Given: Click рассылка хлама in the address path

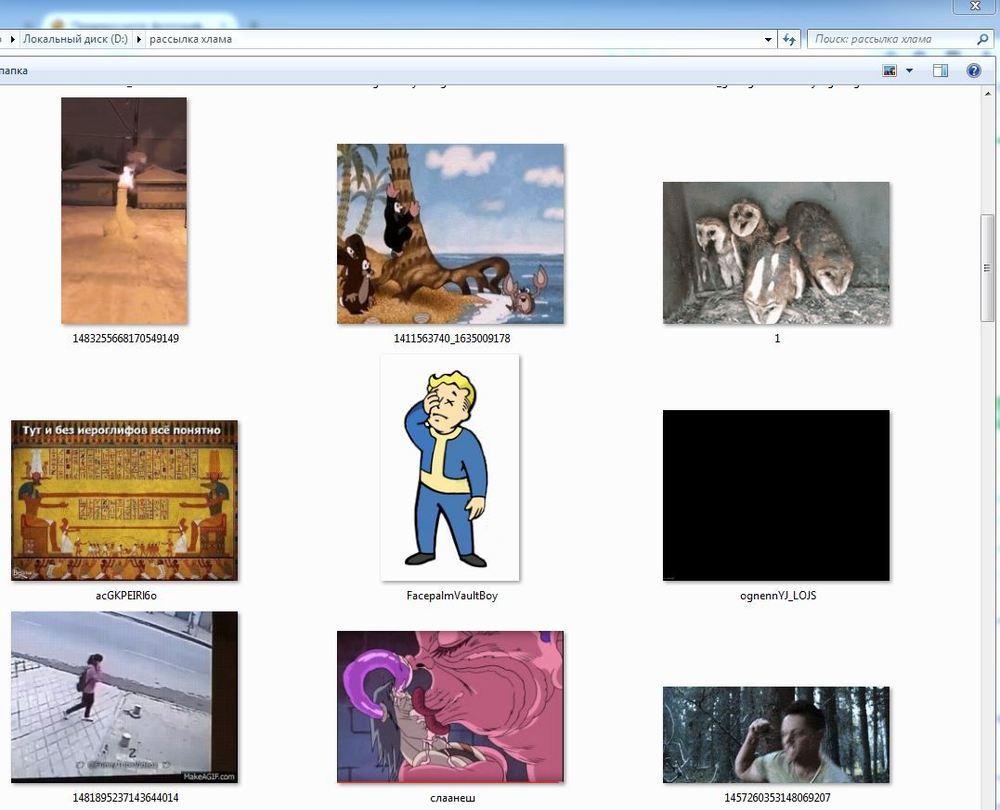Looking at the screenshot, I should [x=191, y=40].
